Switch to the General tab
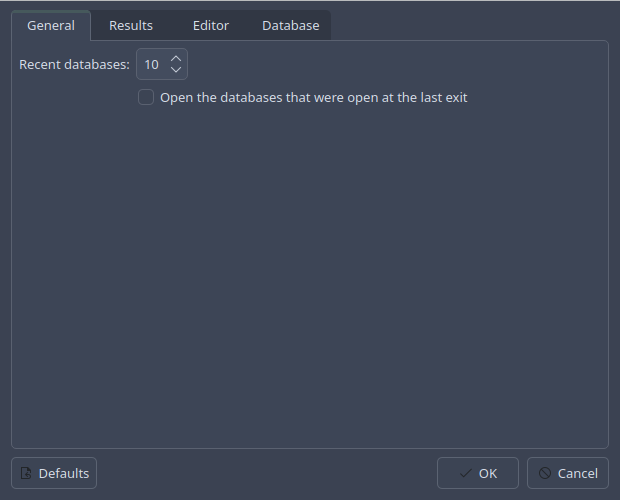The width and height of the screenshot is (620, 500). click(x=51, y=26)
